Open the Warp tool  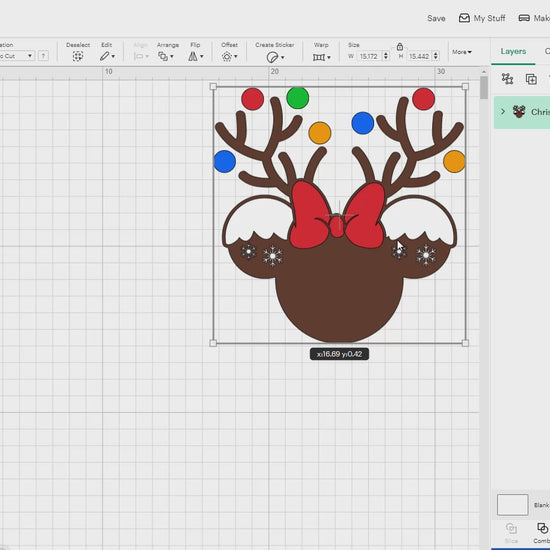(321, 57)
